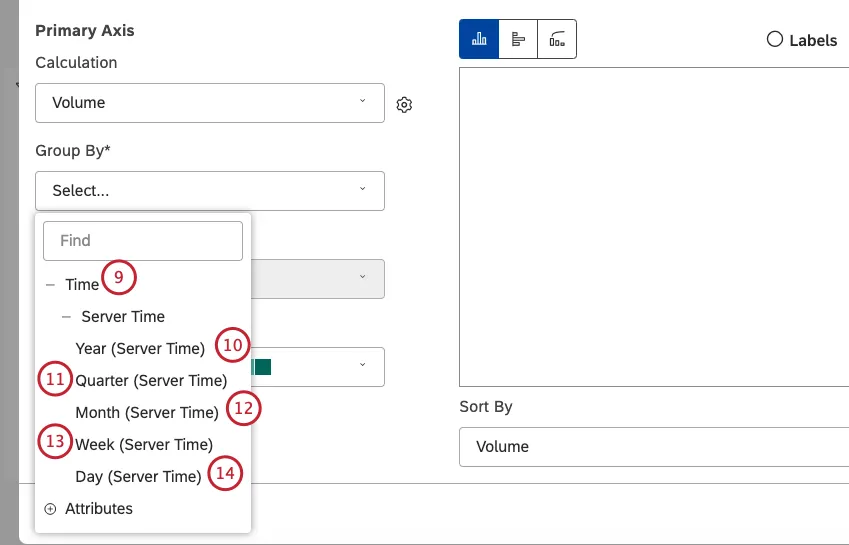Collapse the Server Time minus icon
This screenshot has width=849, height=545.
coord(66,317)
